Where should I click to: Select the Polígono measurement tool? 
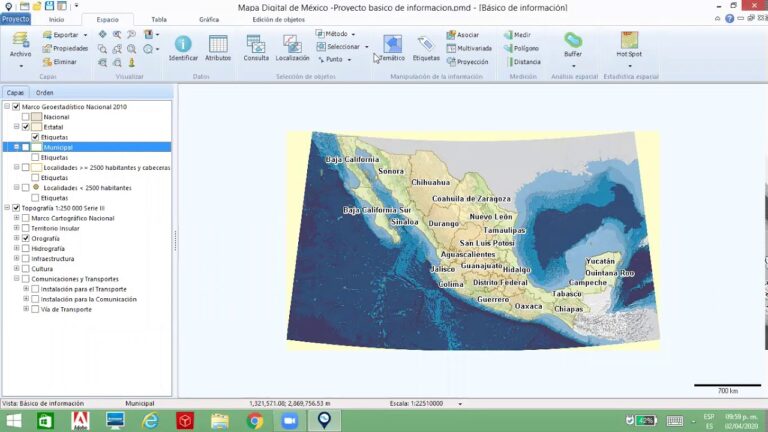click(x=522, y=48)
